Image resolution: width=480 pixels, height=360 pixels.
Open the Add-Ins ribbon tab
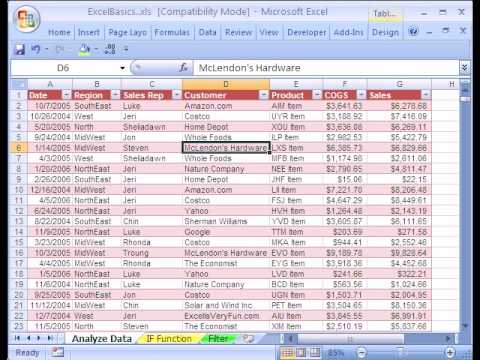pos(349,32)
